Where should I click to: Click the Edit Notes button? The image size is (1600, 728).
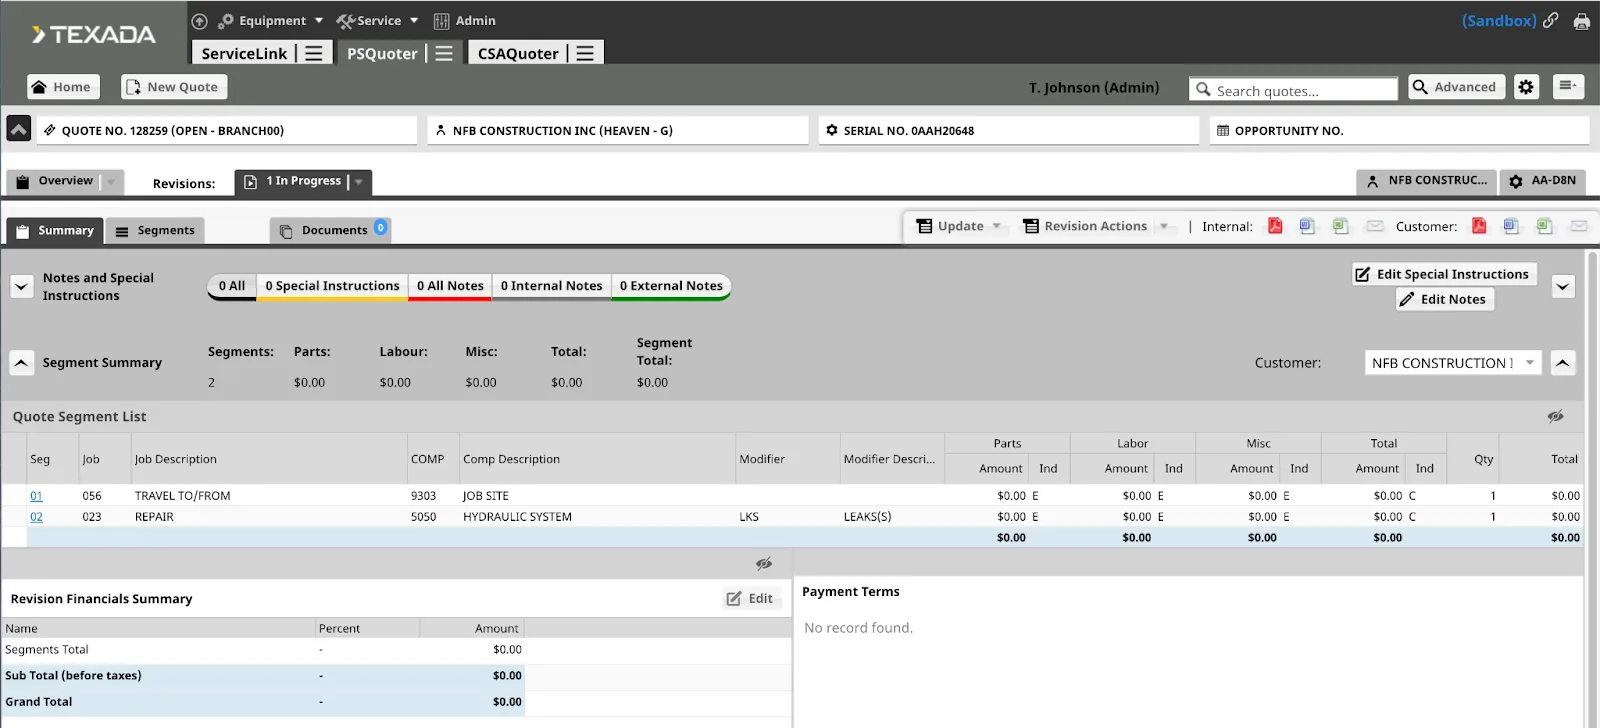pos(1445,299)
